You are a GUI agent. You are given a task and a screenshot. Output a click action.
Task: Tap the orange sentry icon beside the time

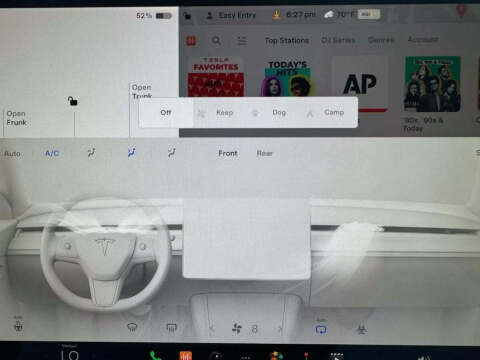276,15
